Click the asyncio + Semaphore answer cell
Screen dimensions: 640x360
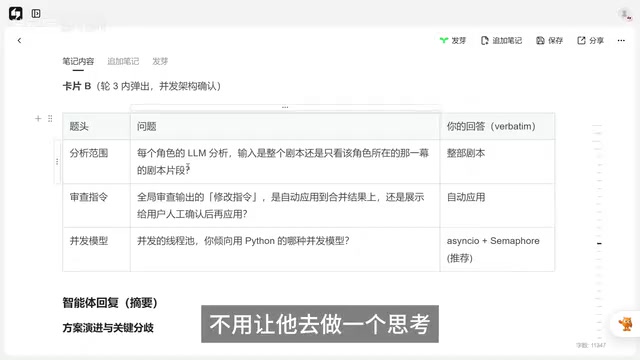coord(497,249)
